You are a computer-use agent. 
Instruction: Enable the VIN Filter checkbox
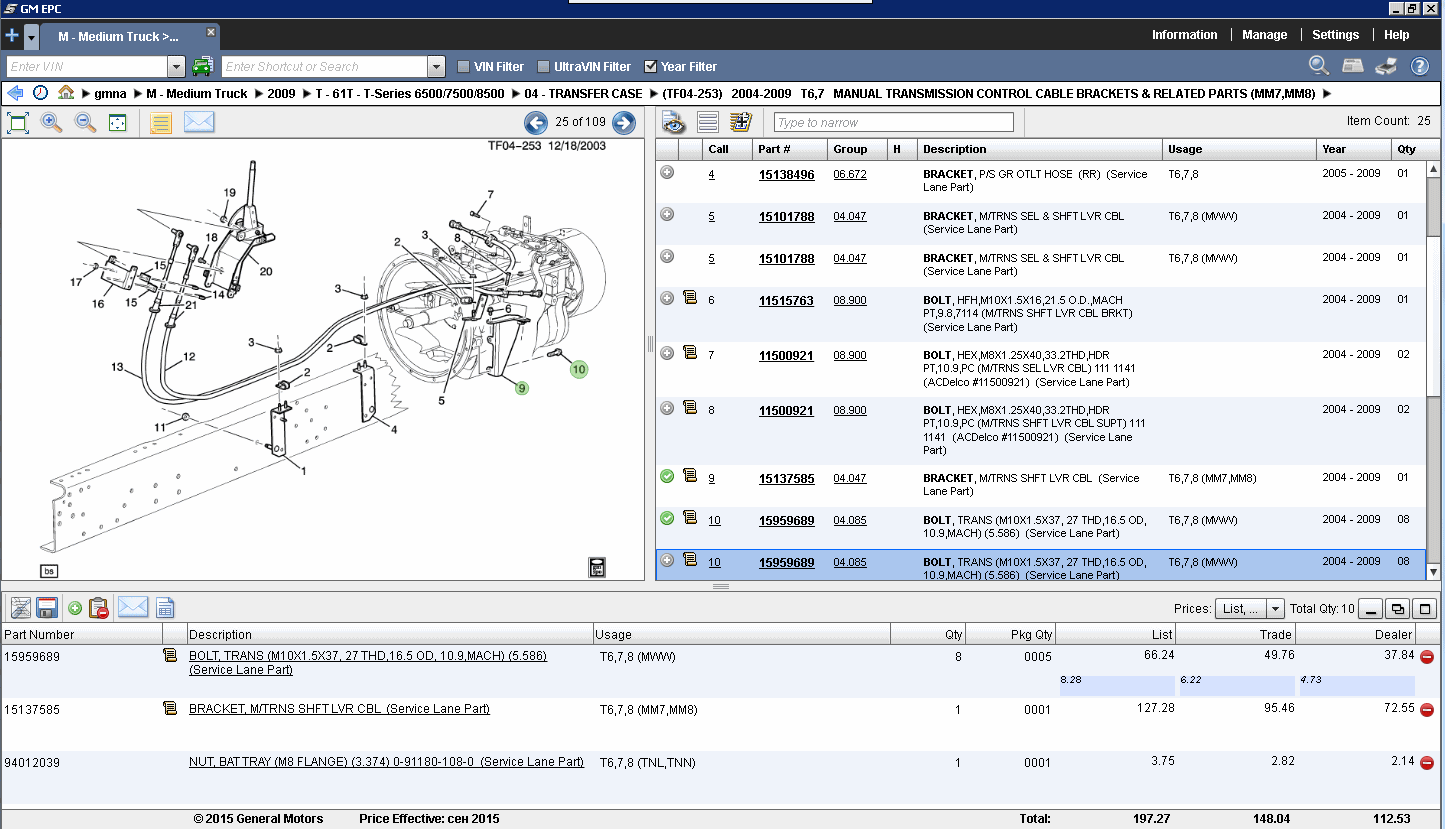coord(463,67)
